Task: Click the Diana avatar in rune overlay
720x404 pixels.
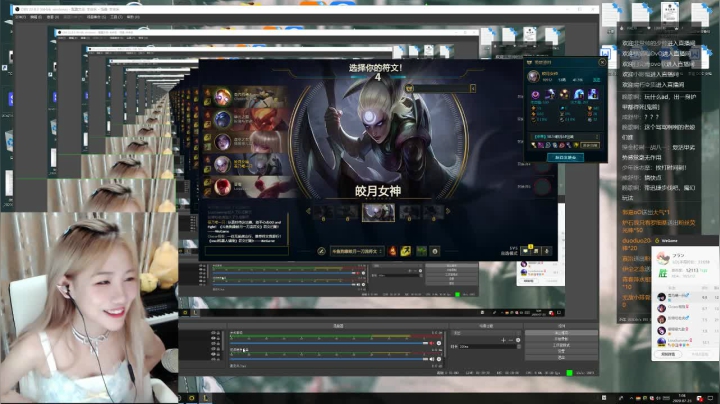Action: 533,76
